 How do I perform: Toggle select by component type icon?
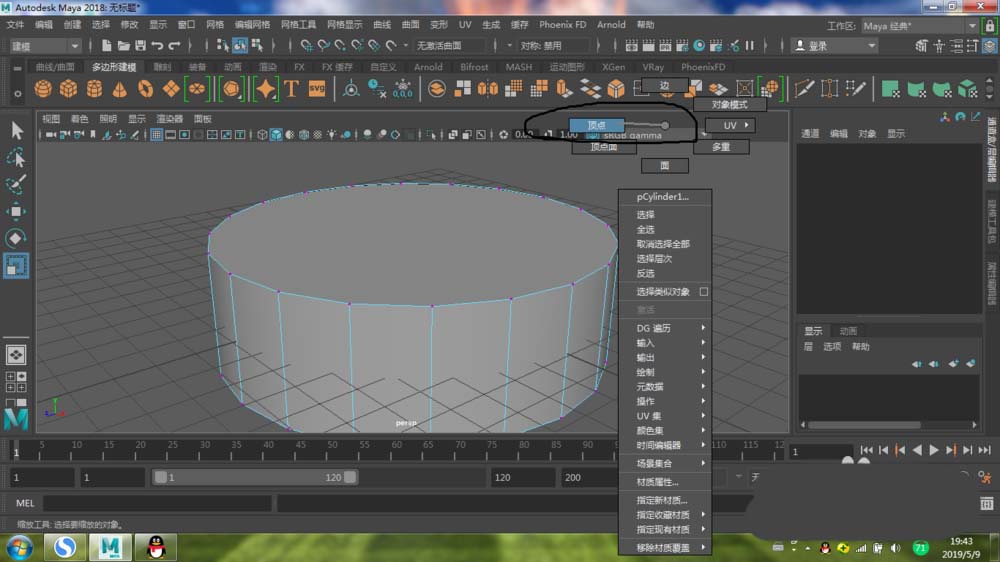[x=257, y=45]
